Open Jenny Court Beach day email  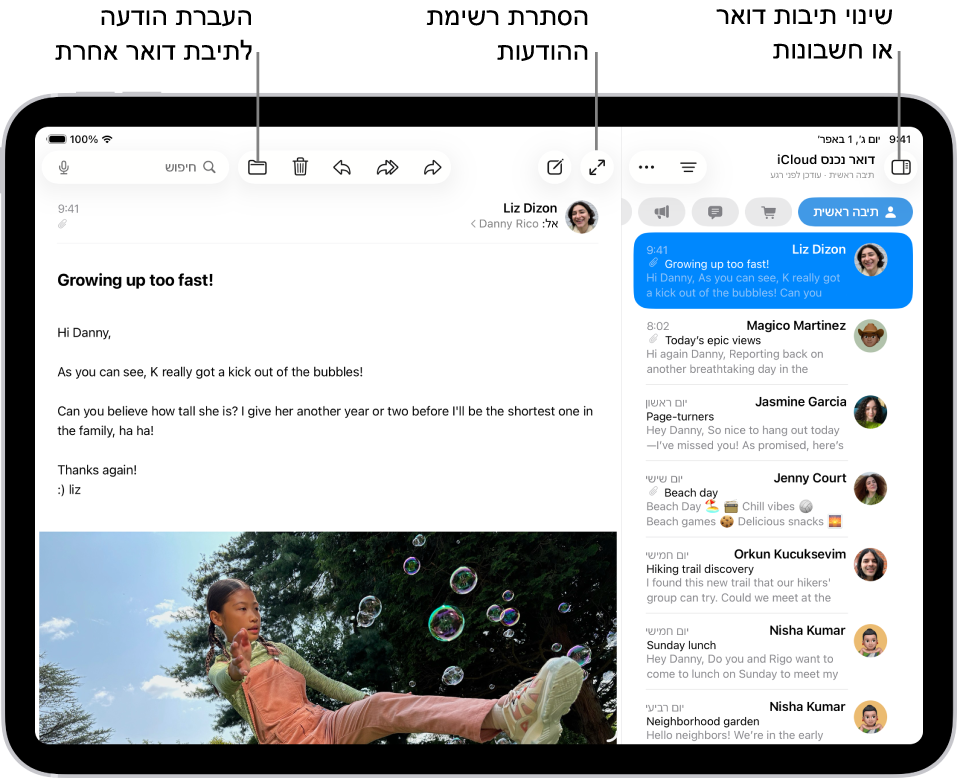click(x=773, y=499)
